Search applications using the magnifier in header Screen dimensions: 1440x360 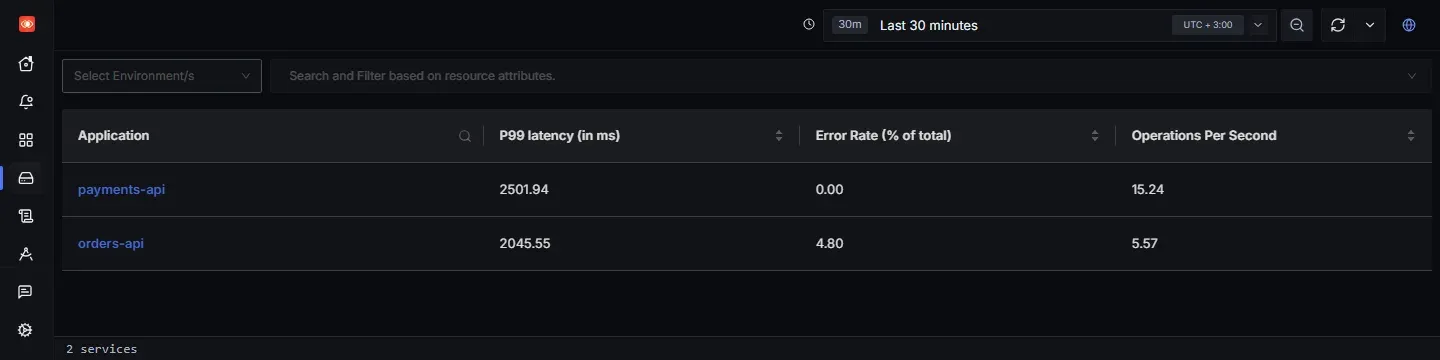(465, 136)
